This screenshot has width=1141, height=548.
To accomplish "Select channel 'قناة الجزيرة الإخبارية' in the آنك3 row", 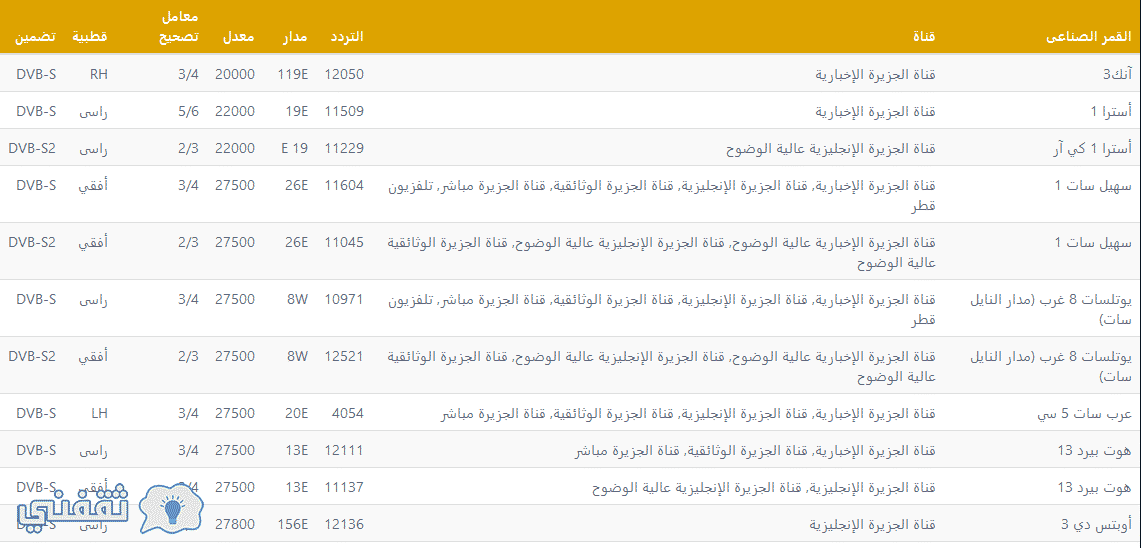I will click(875, 74).
